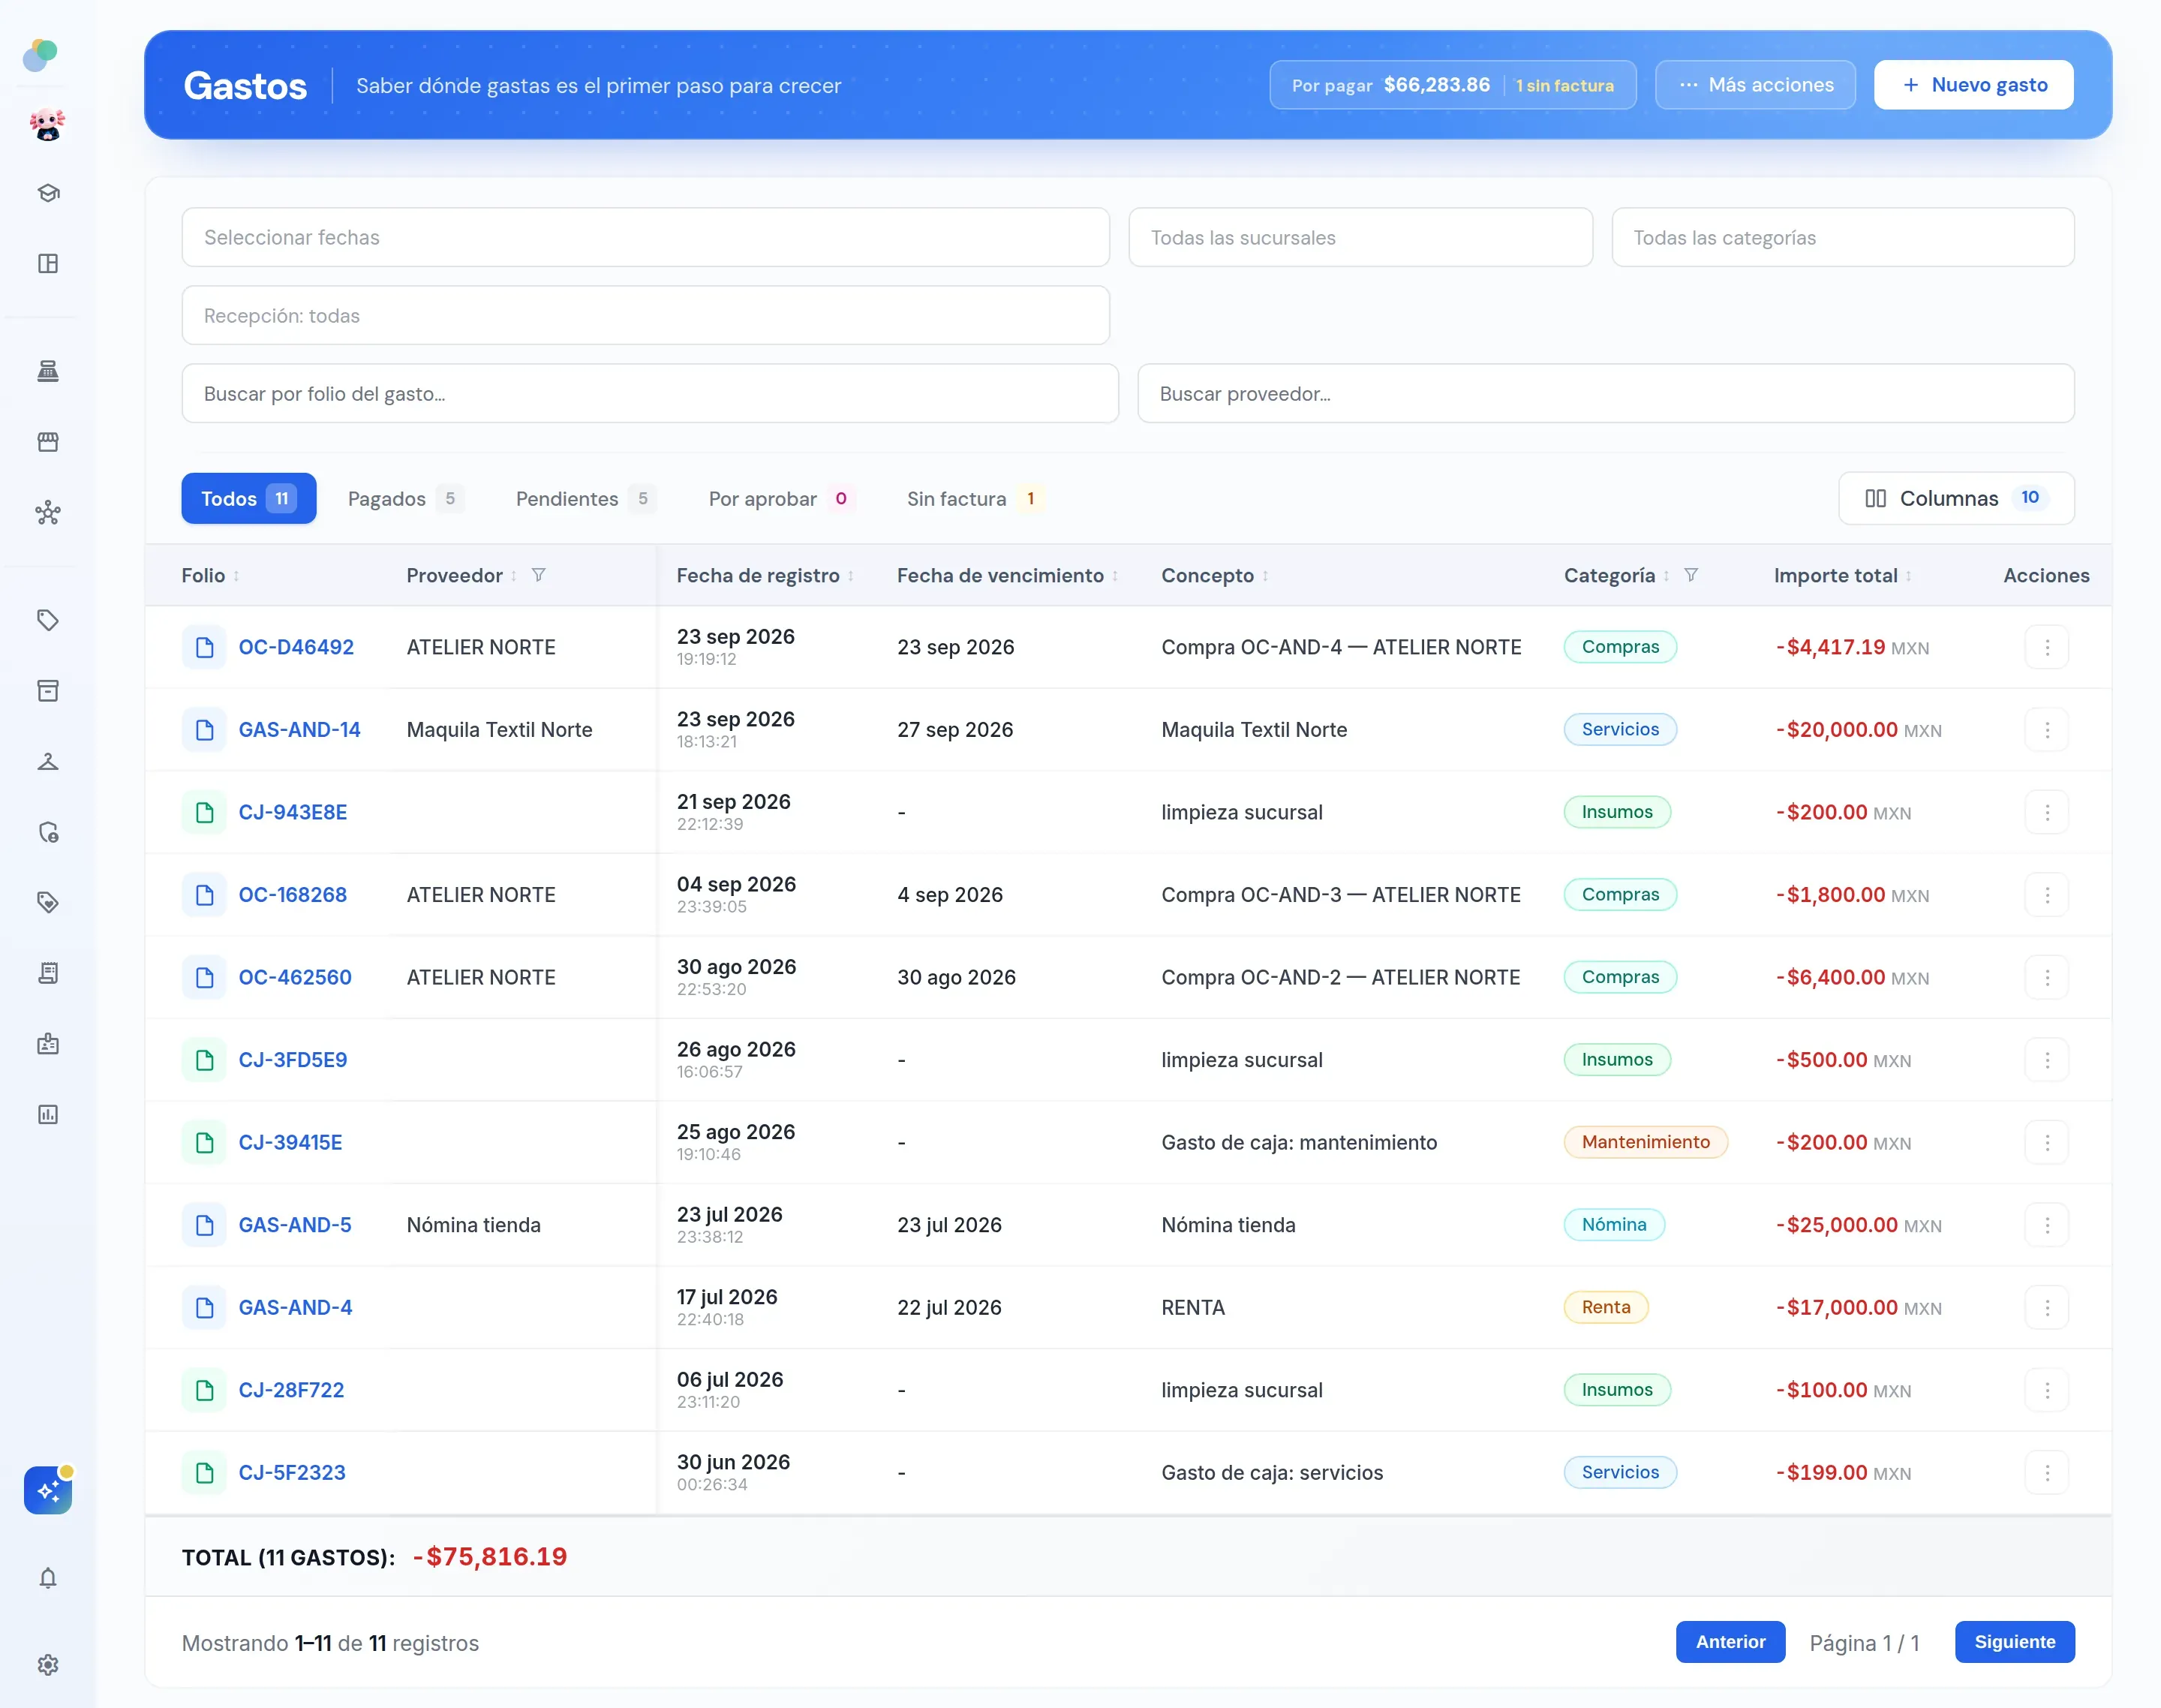The width and height of the screenshot is (2161, 1708).
Task: Click the Por pagar $66,283.86 summary
Action: [1452, 85]
